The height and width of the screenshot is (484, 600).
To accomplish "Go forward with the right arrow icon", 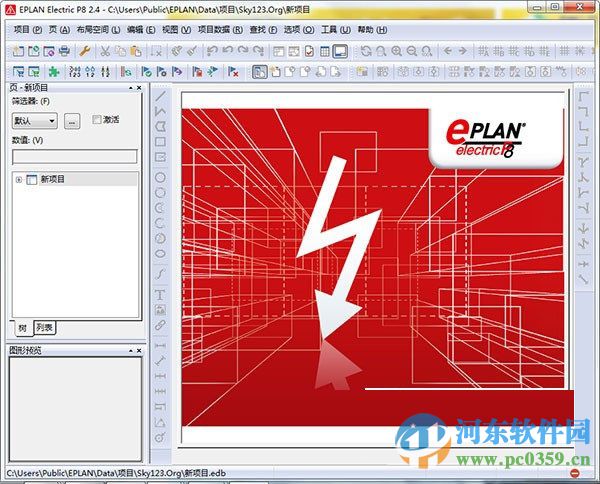I will tap(463, 51).
